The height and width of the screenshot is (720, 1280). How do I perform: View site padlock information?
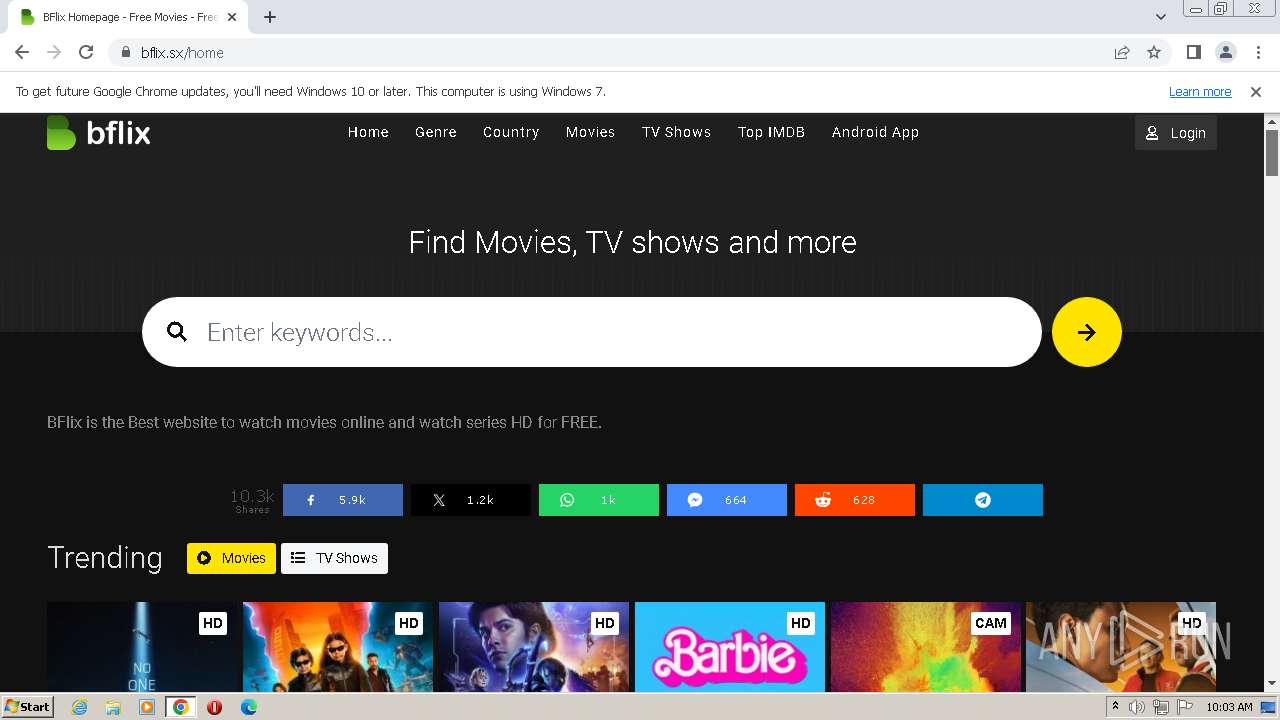[x=125, y=52]
